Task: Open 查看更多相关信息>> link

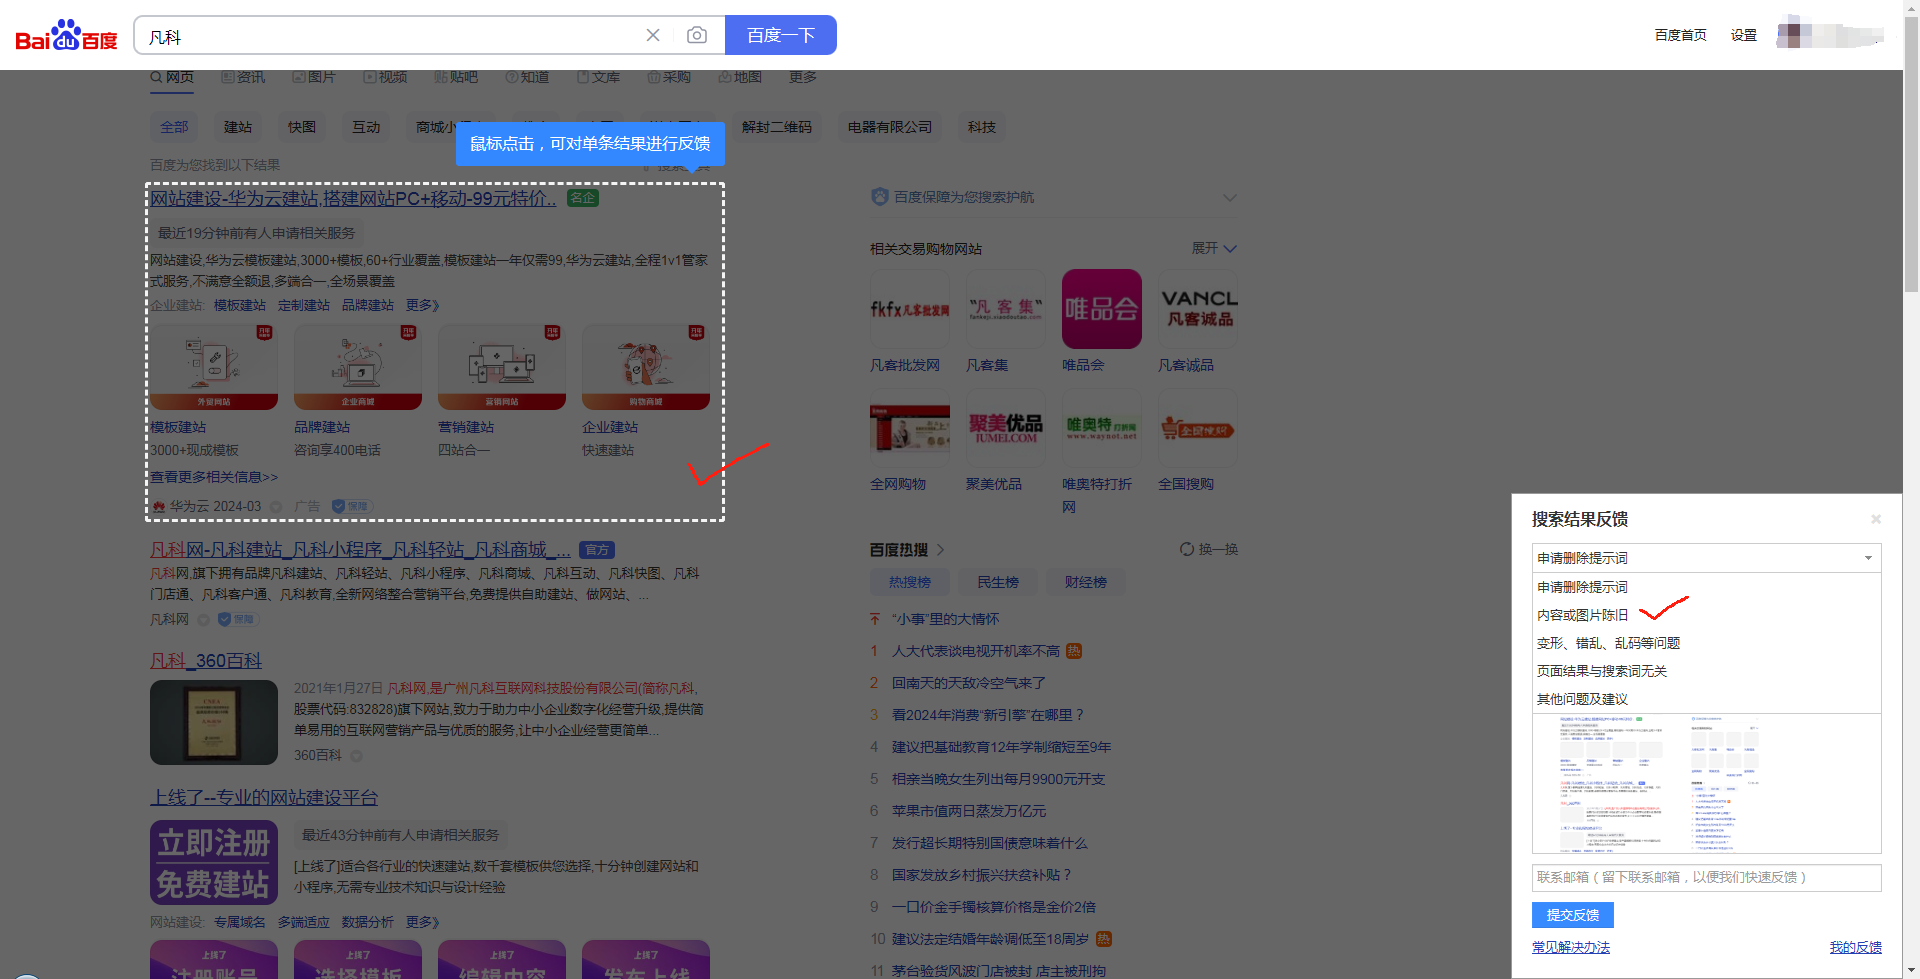Action: point(214,477)
